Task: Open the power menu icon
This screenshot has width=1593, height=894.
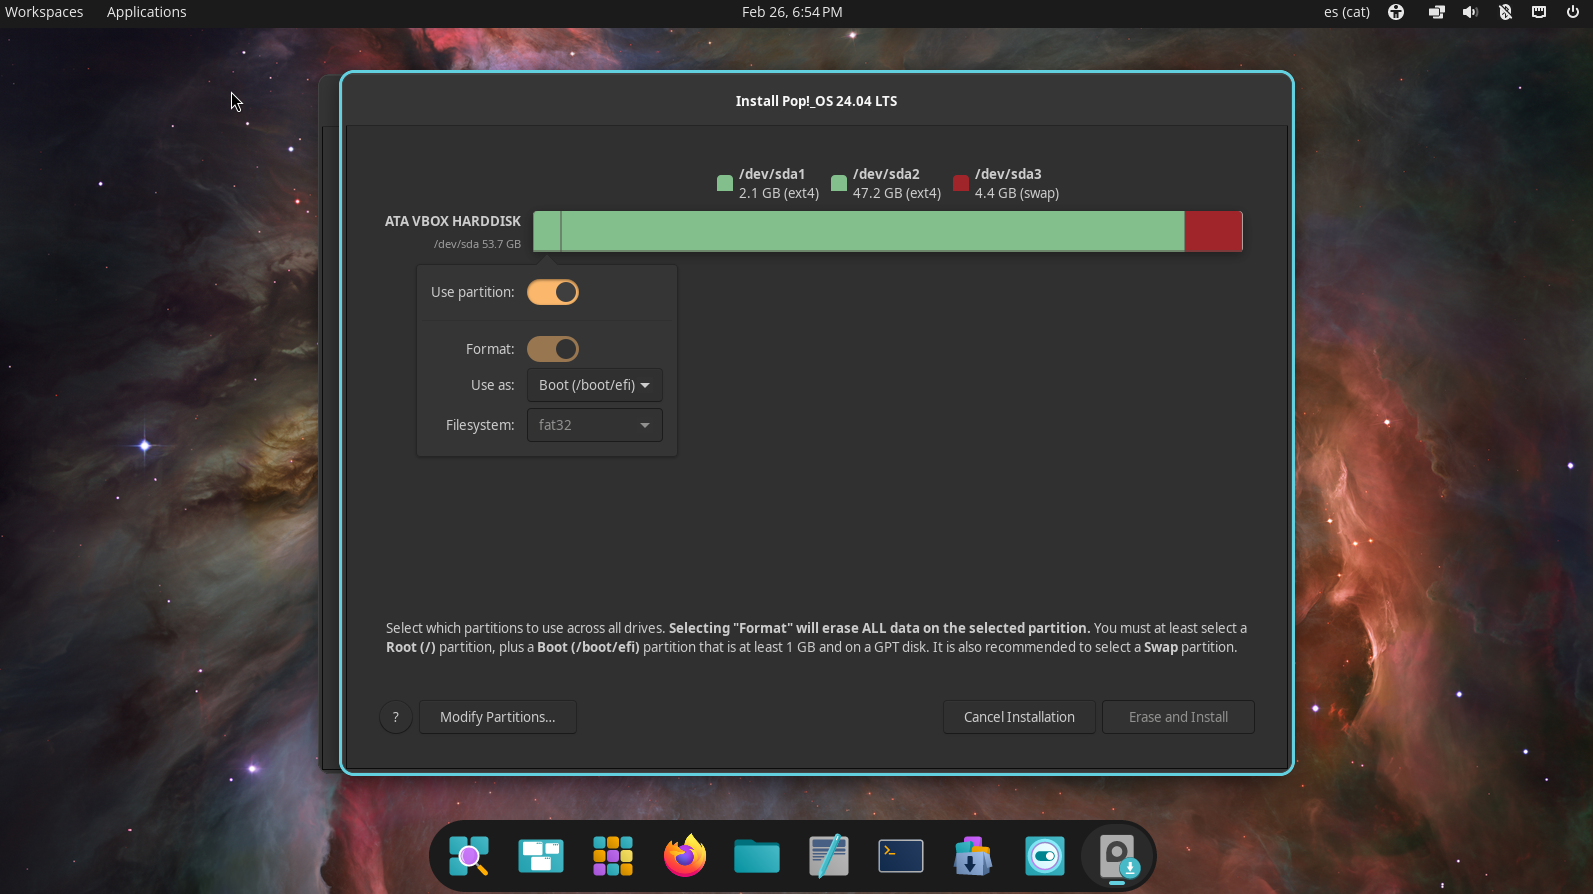Action: pos(1573,12)
